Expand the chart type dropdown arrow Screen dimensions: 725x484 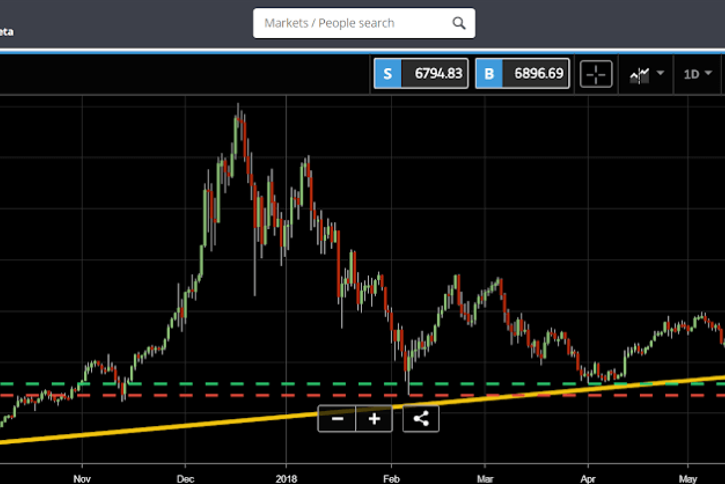[660, 74]
